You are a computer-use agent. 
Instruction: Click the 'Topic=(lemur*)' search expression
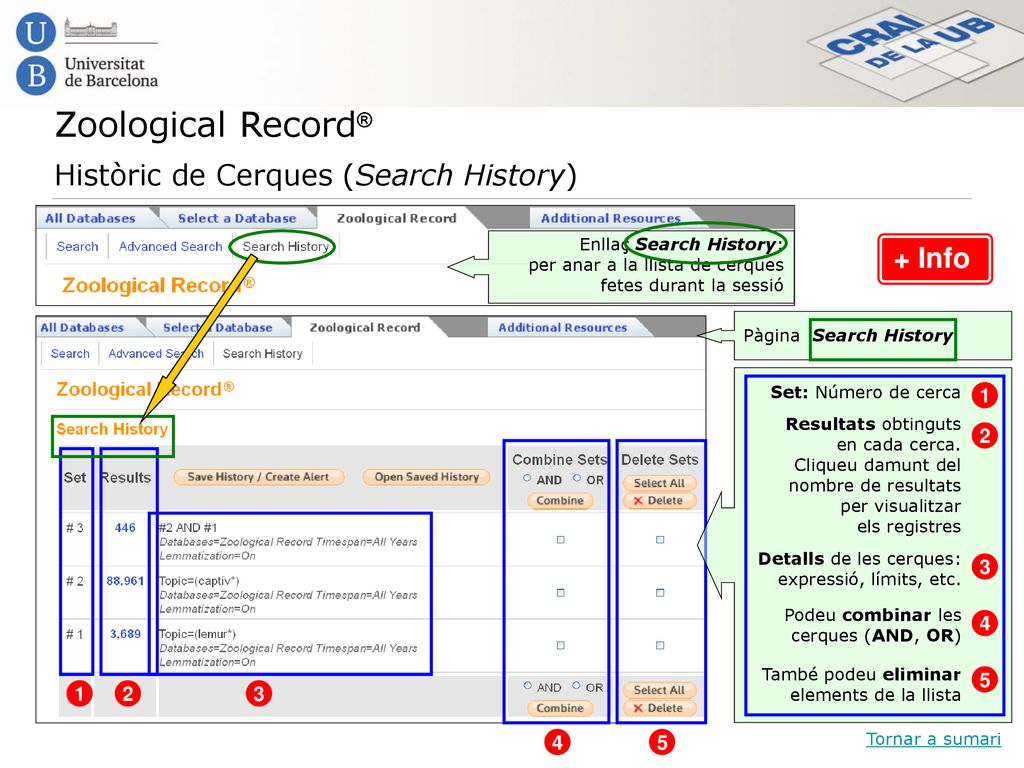pyautogui.click(x=197, y=633)
